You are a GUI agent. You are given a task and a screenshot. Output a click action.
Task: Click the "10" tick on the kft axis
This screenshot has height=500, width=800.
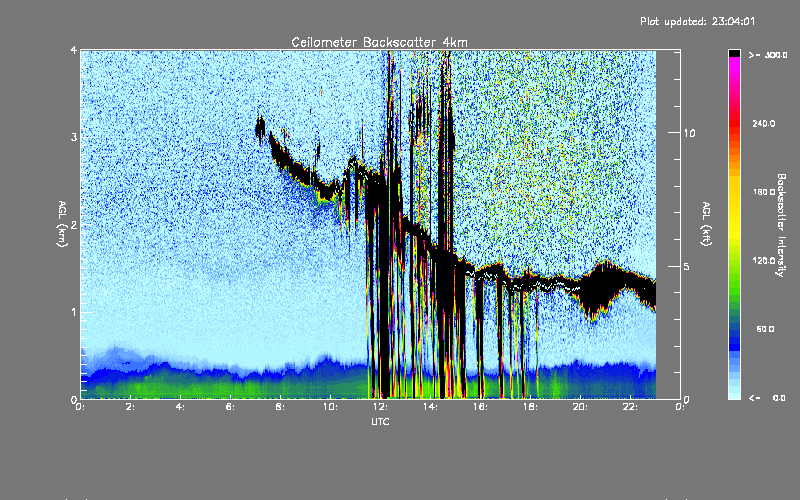point(689,133)
